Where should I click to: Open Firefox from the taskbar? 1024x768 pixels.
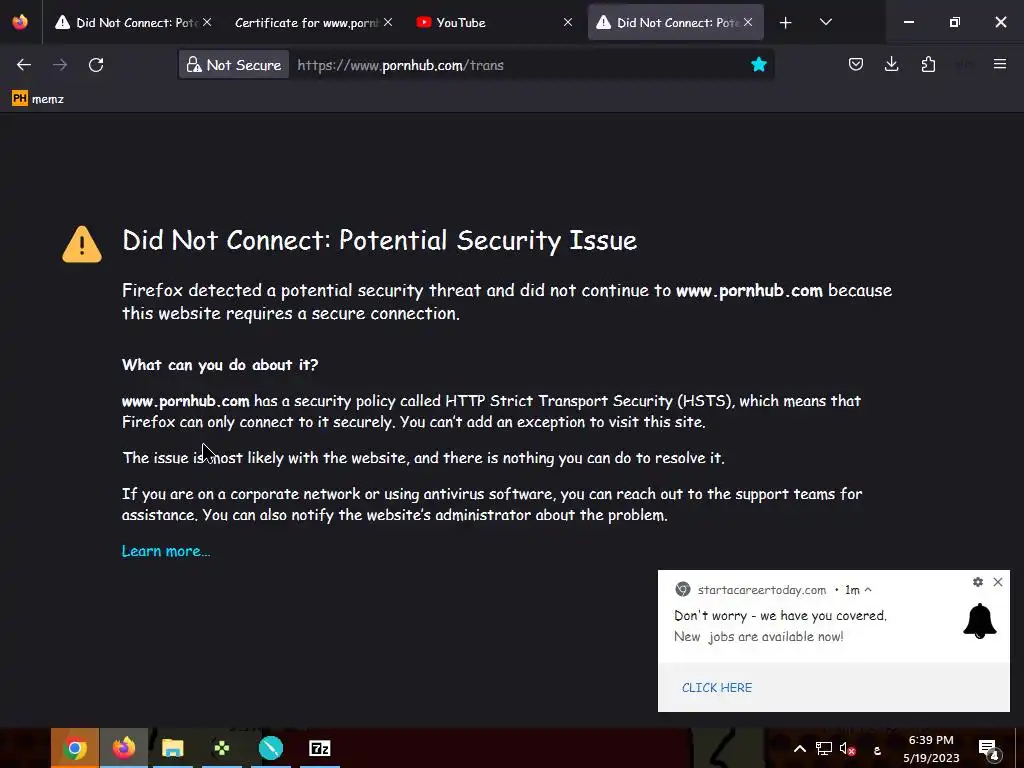click(x=124, y=748)
